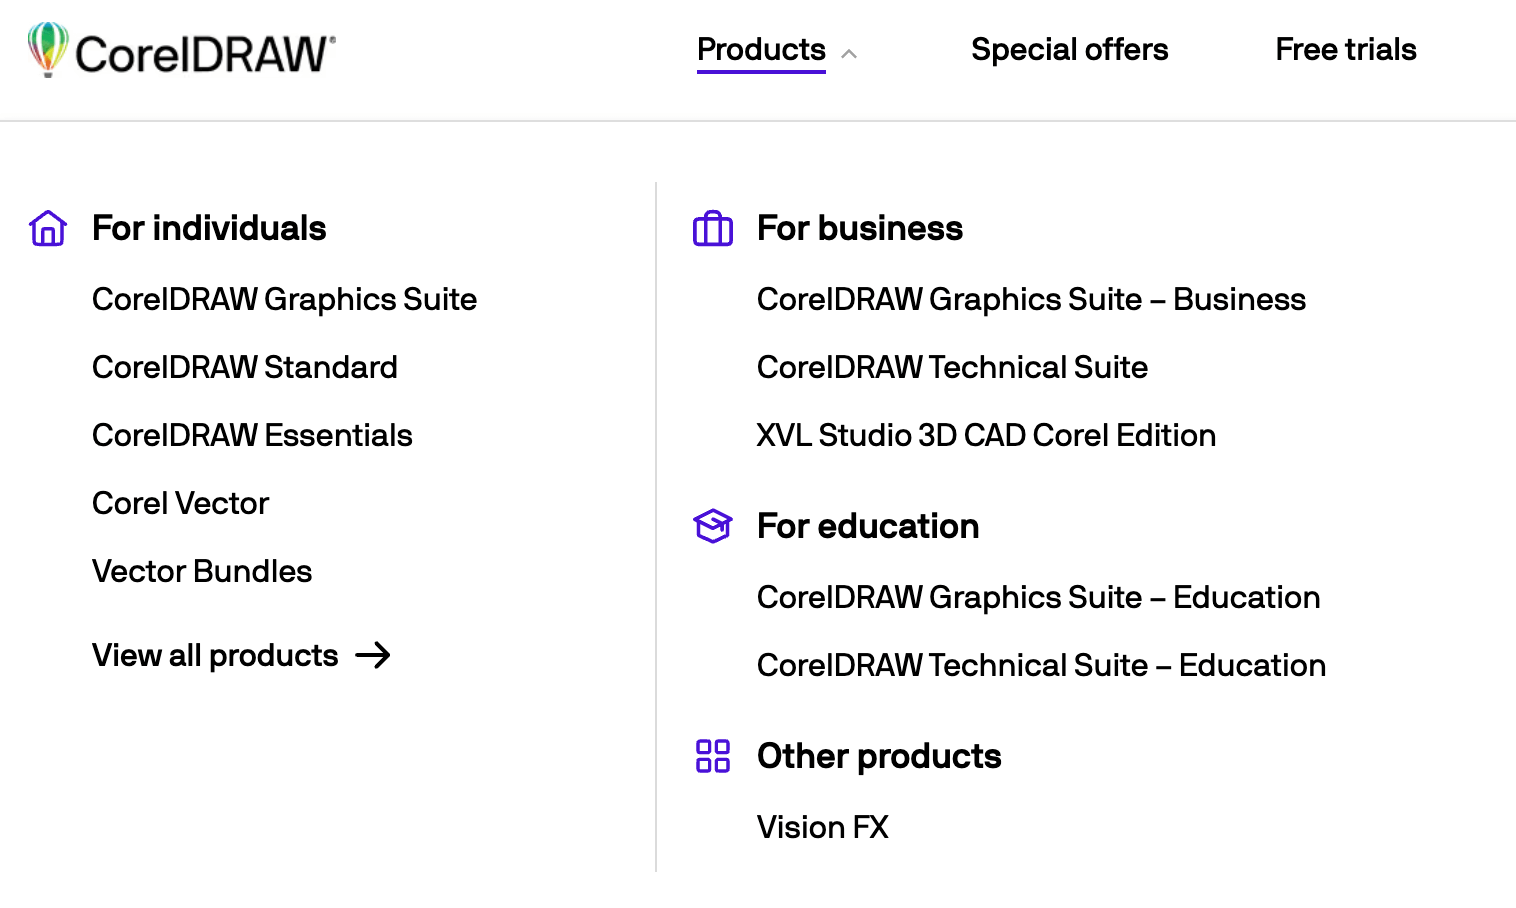Select Special offers in the navigation bar

[1069, 49]
